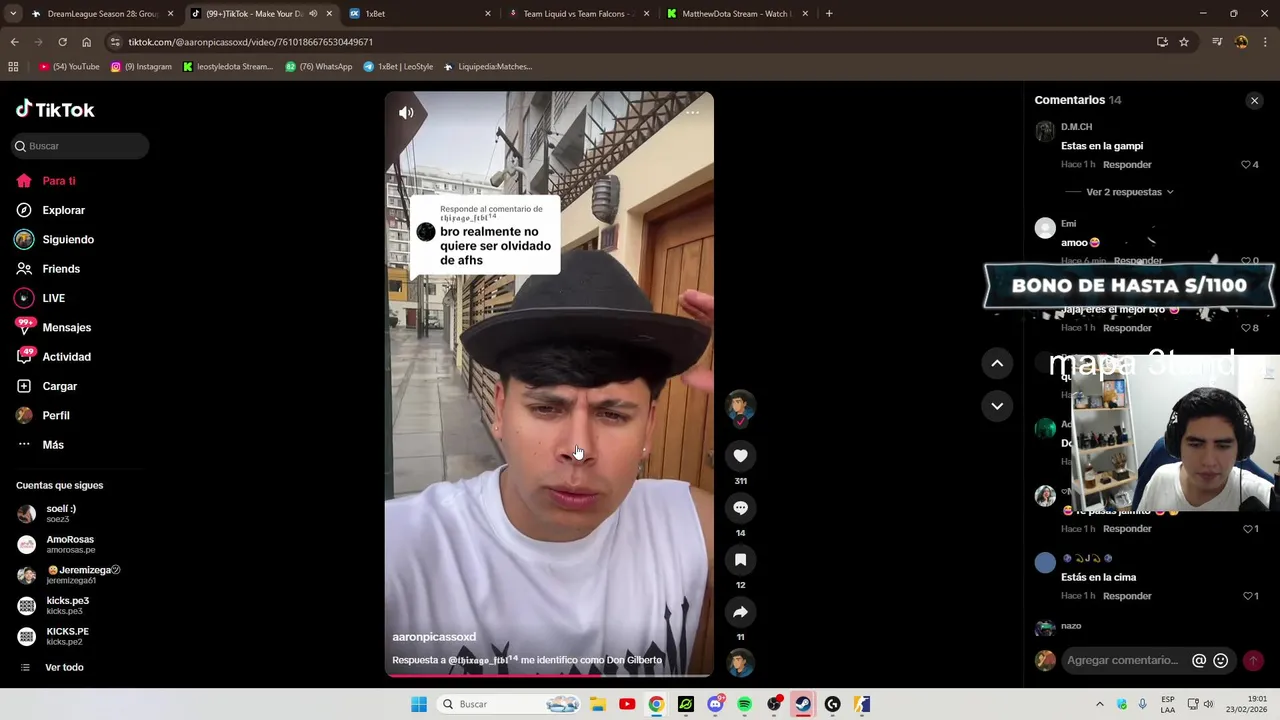Bookmark this page with the star icon
Screen dimensions: 1280x720
click(1184, 42)
